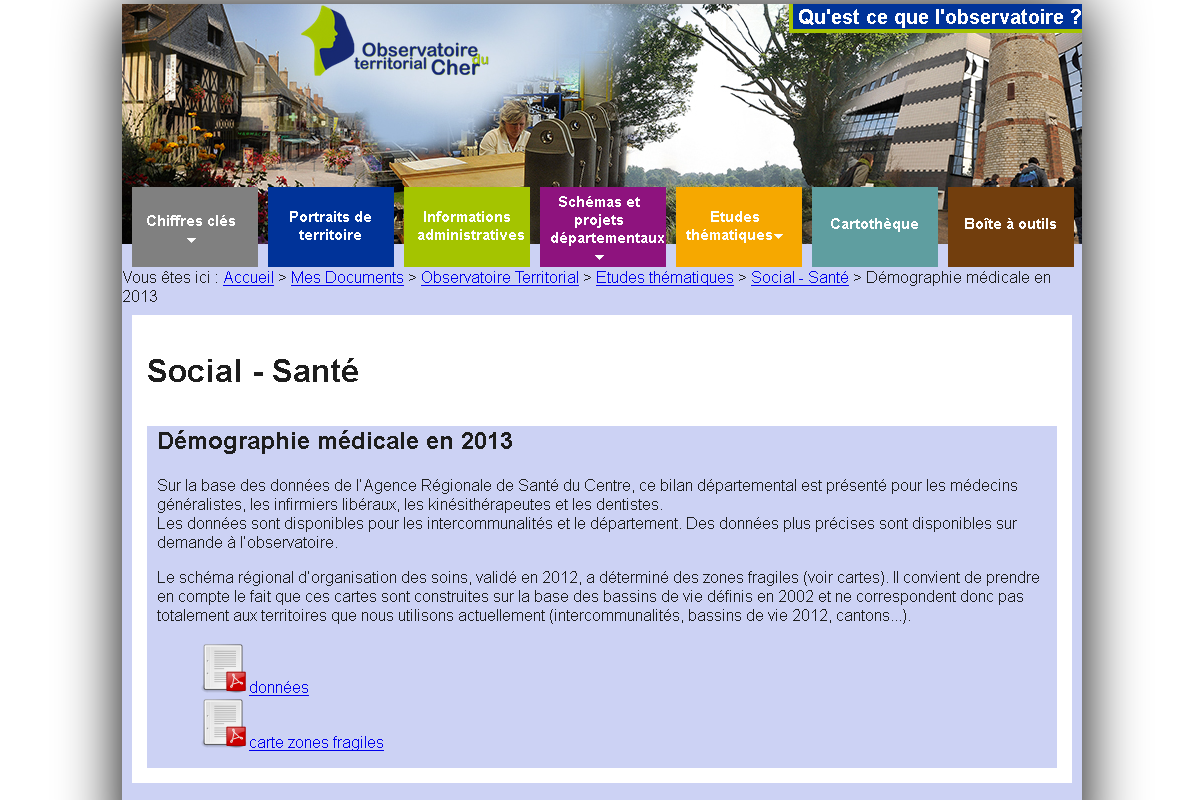The height and width of the screenshot is (800, 1200).
Task: Open the Boîte à outils tile
Action: (1011, 227)
